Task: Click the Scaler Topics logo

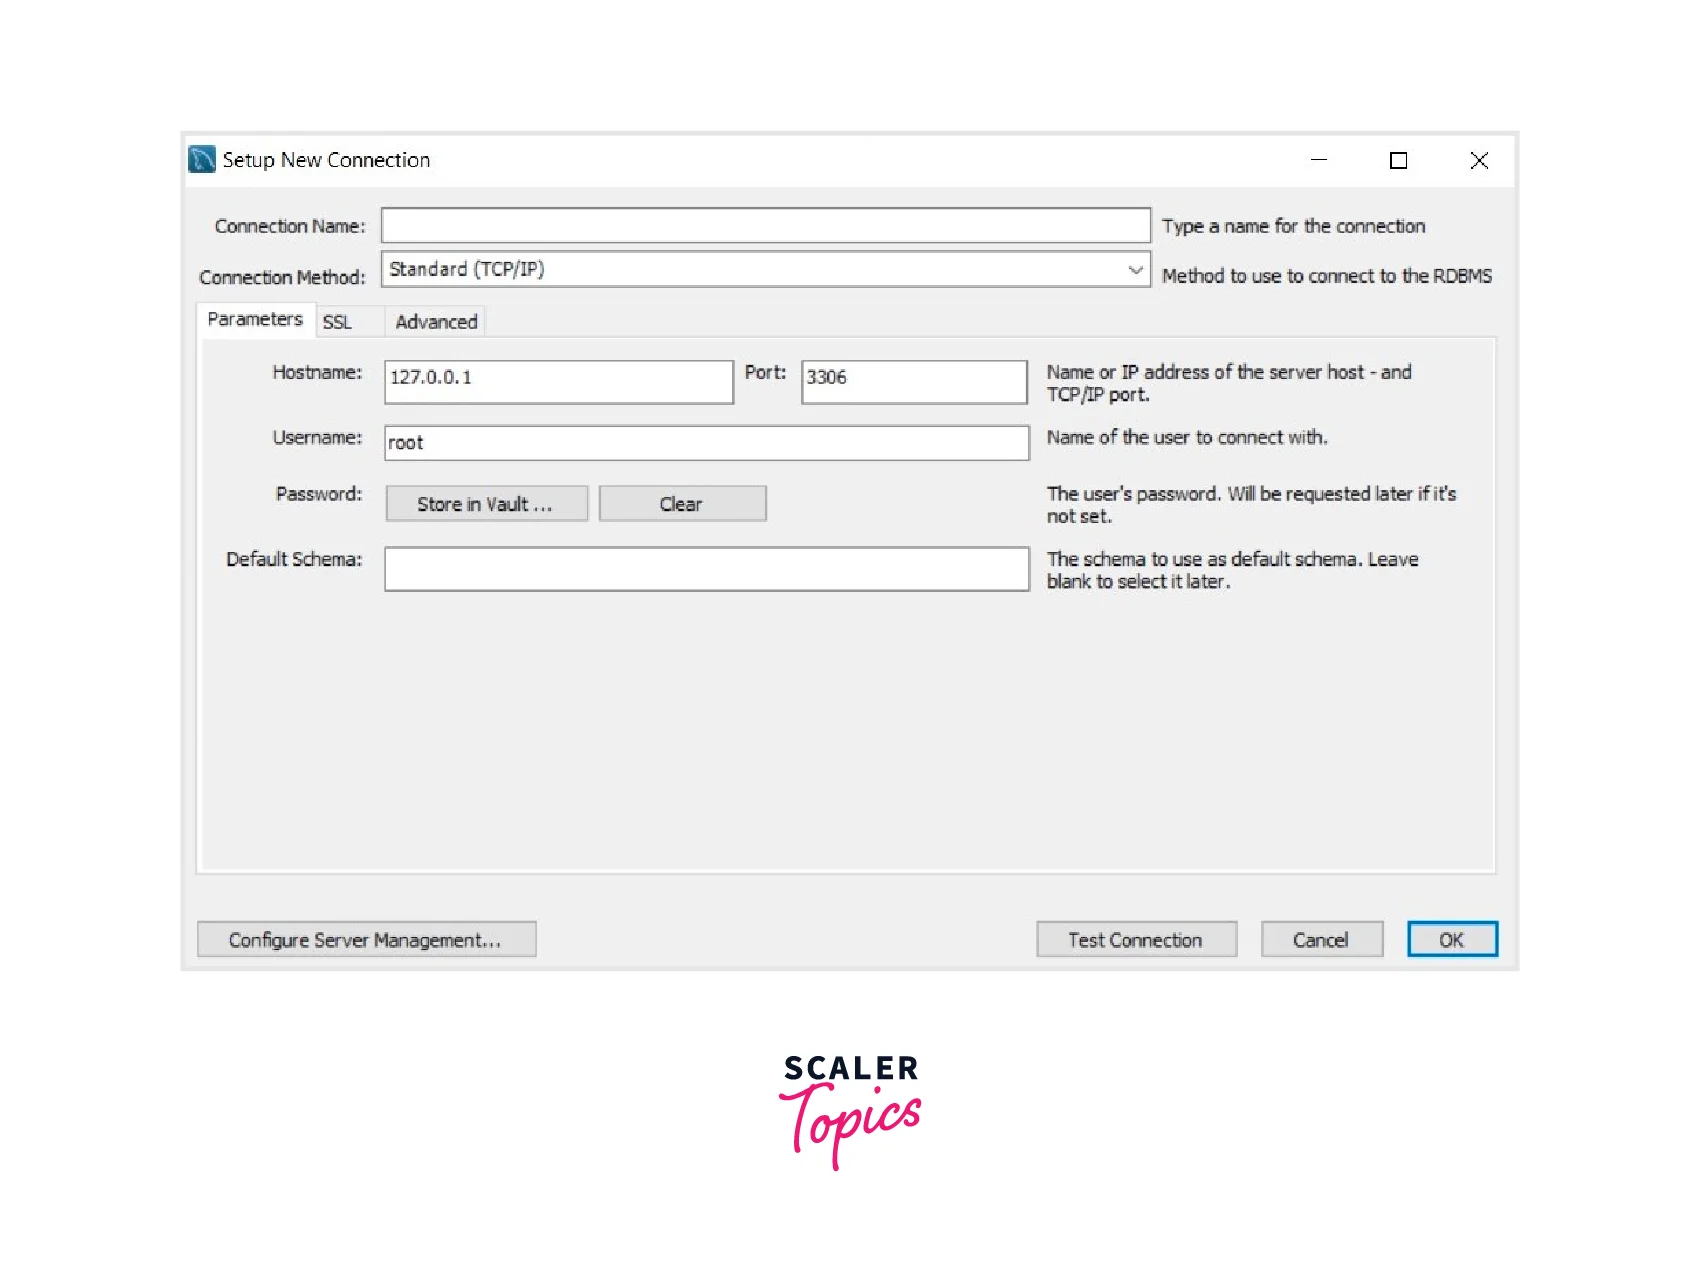Action: [850, 1108]
